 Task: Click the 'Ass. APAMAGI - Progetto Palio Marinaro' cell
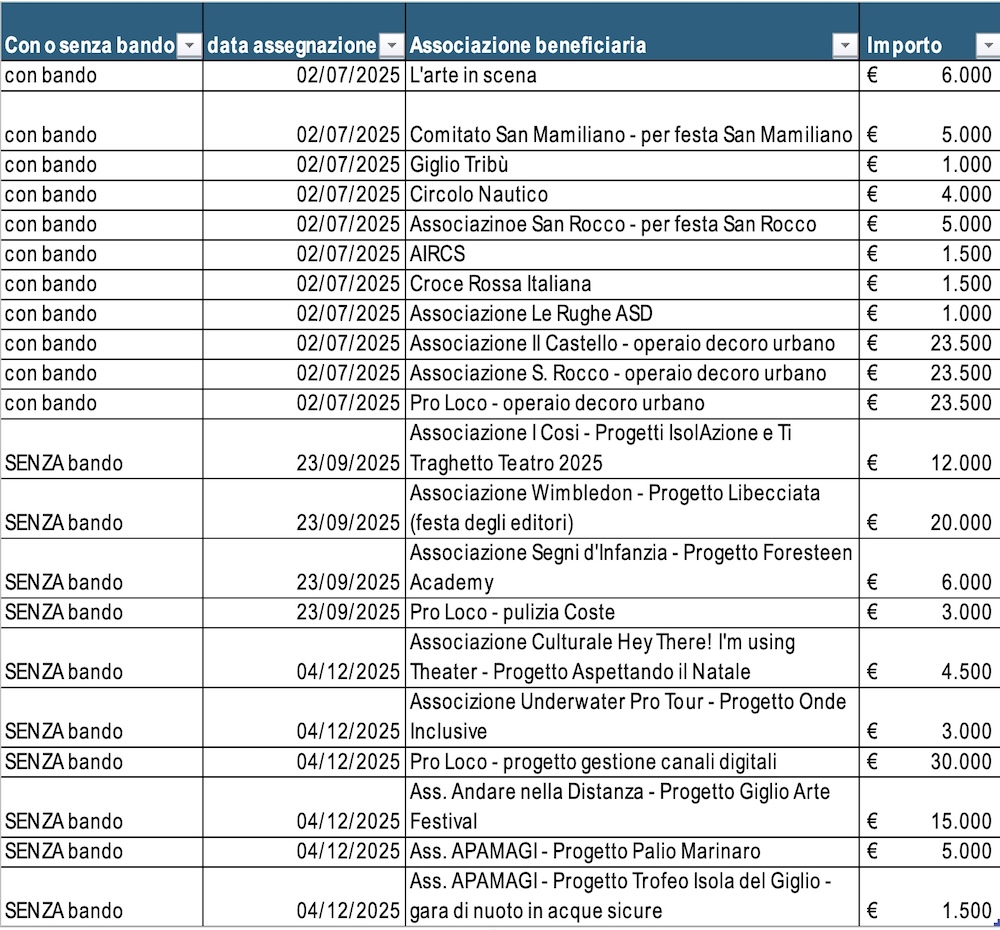[x=585, y=852]
